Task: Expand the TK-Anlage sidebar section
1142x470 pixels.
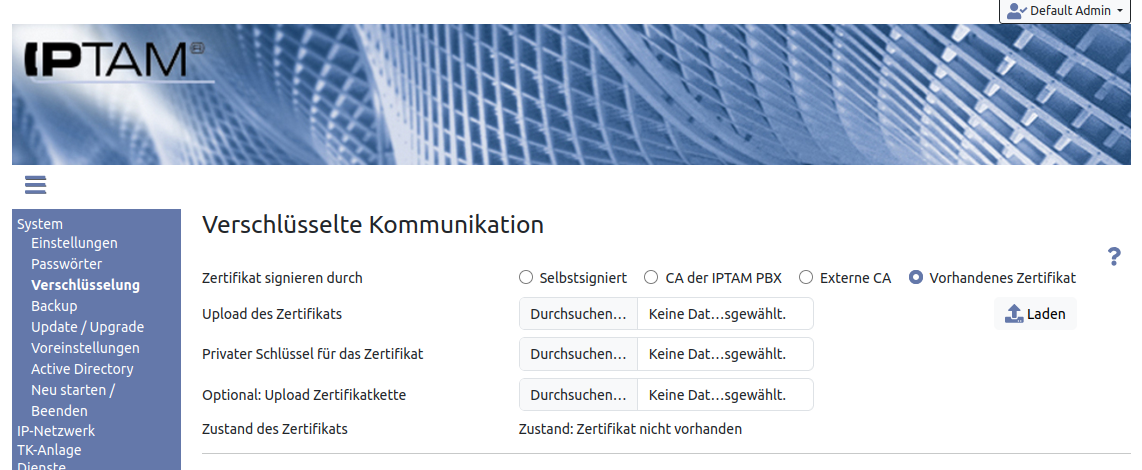Action: 49,450
